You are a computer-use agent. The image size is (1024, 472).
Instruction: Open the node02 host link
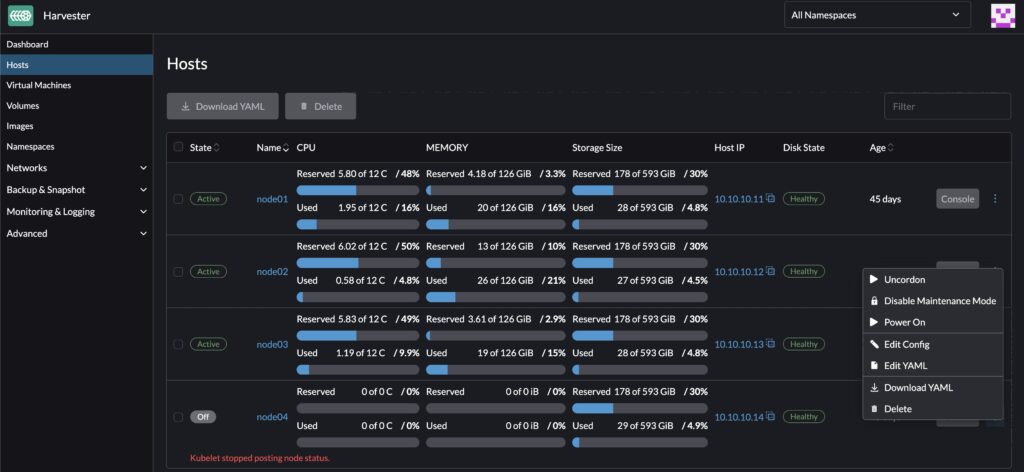tap(272, 272)
